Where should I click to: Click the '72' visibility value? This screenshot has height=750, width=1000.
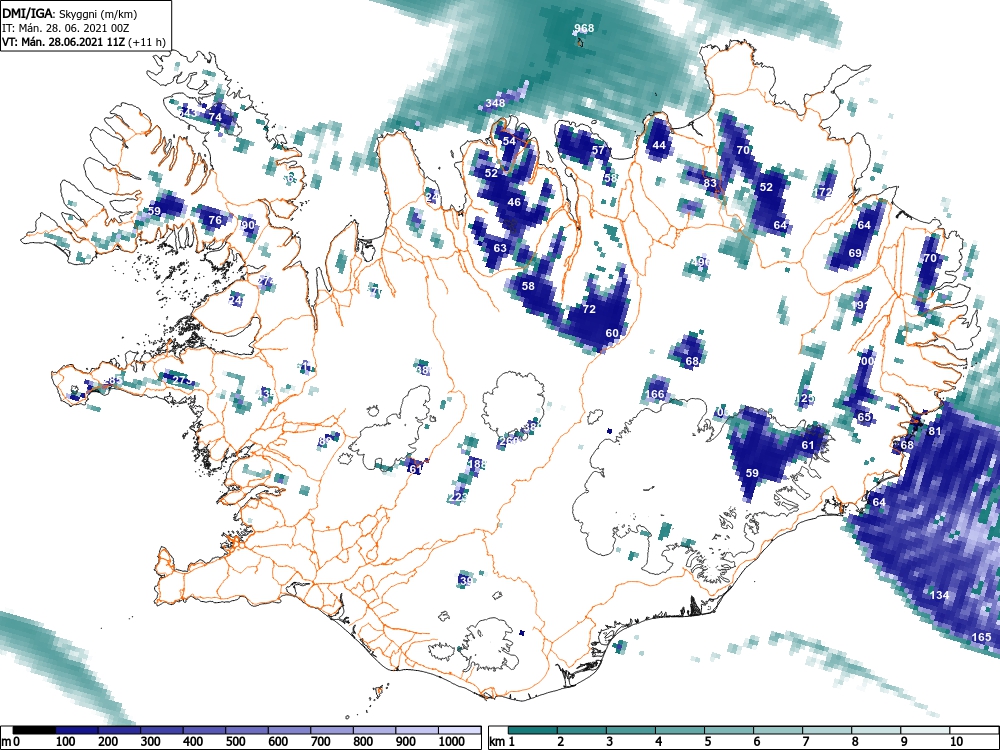point(589,309)
